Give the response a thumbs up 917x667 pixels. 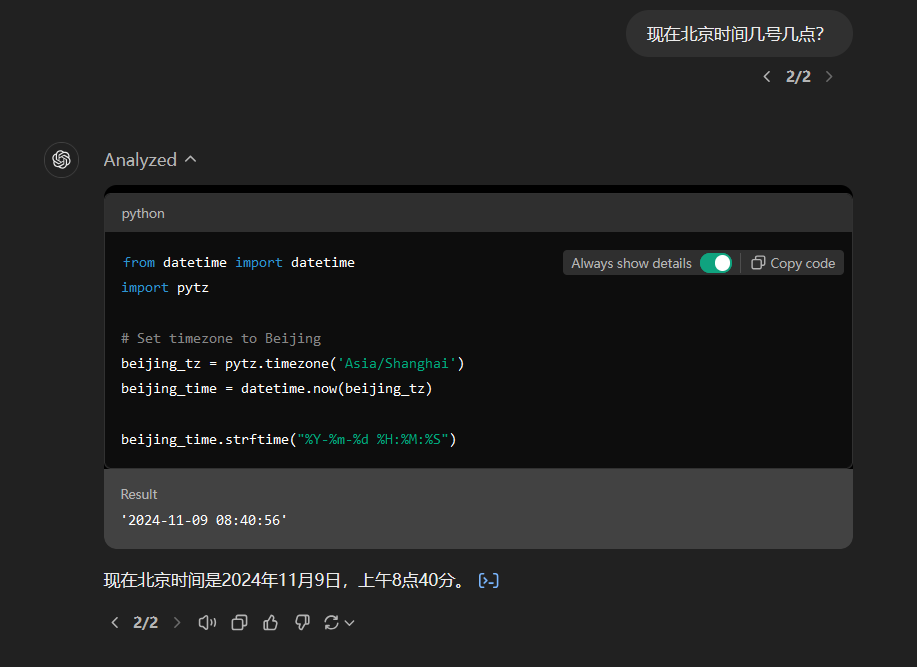[x=270, y=623]
